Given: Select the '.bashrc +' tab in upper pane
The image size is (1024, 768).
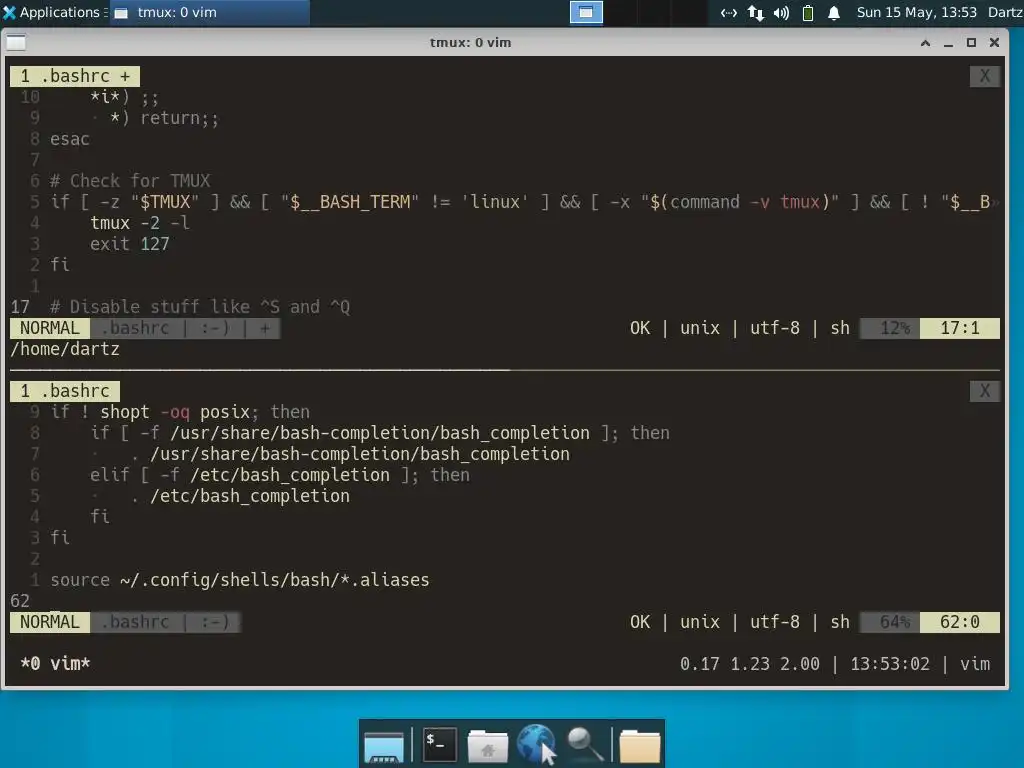Looking at the screenshot, I should 75,76.
